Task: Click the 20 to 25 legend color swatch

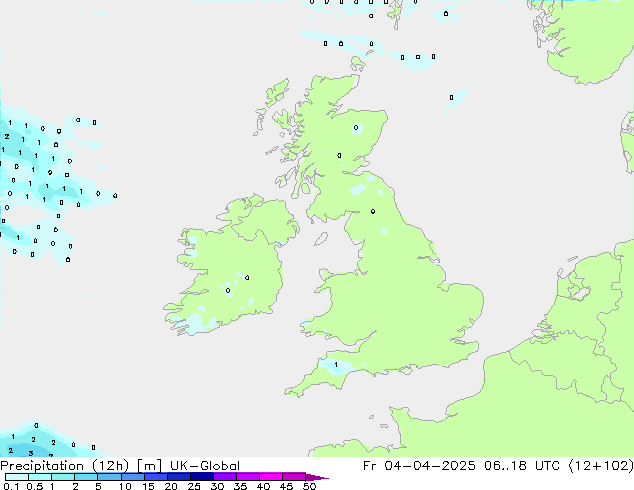Action: 178,477
